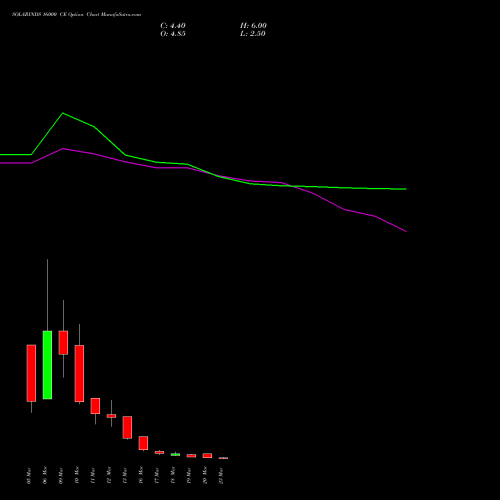Screen dimensions: 500x500
Task: Select the 05 Mar date label
Action: 29,476
